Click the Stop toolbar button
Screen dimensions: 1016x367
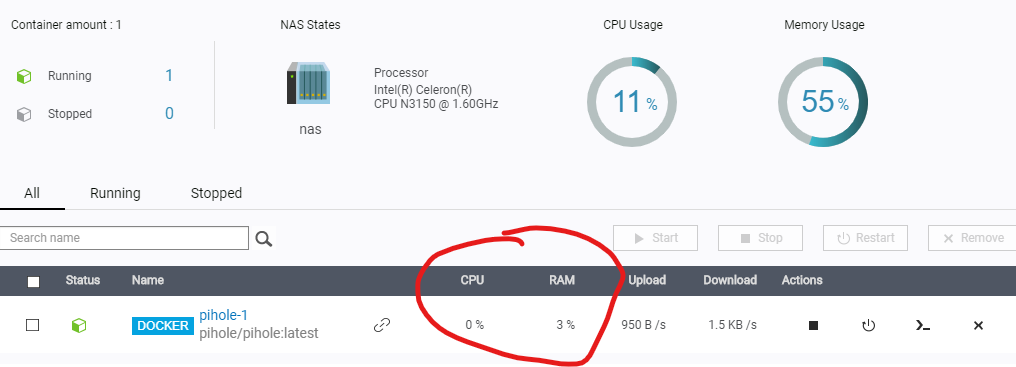click(760, 238)
